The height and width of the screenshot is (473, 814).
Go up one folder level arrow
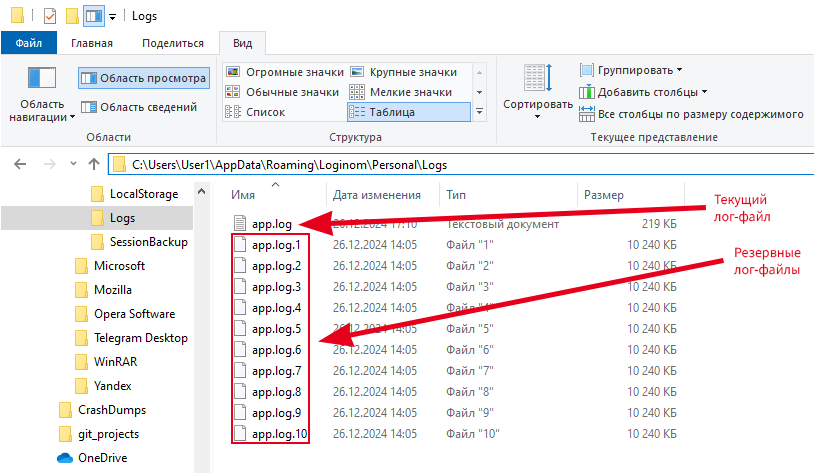tap(94, 165)
